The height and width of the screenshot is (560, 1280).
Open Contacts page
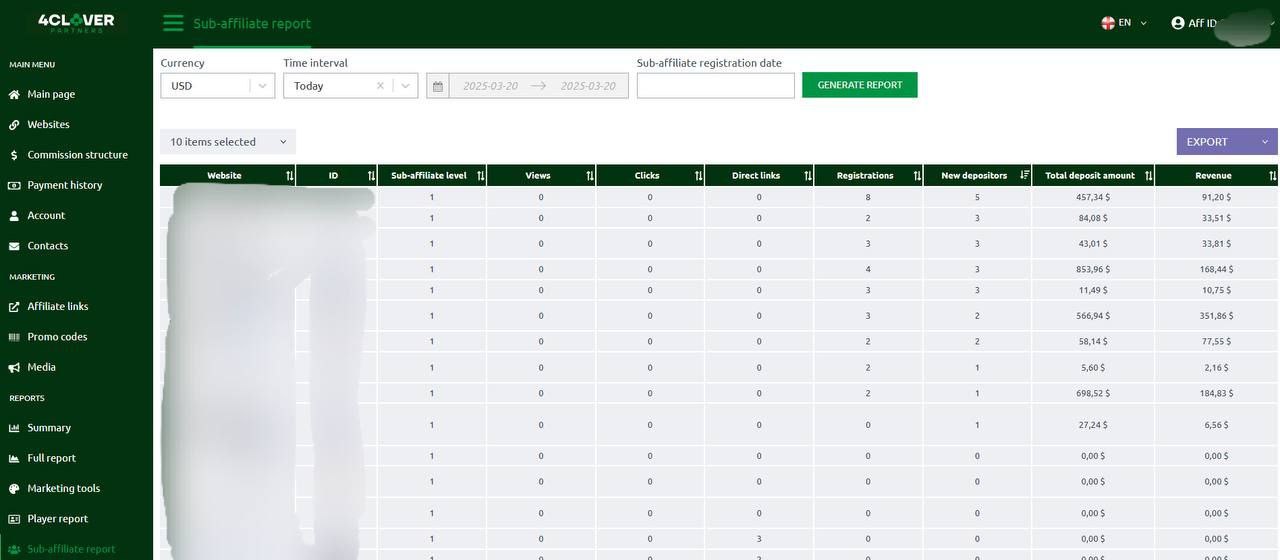[x=47, y=246]
